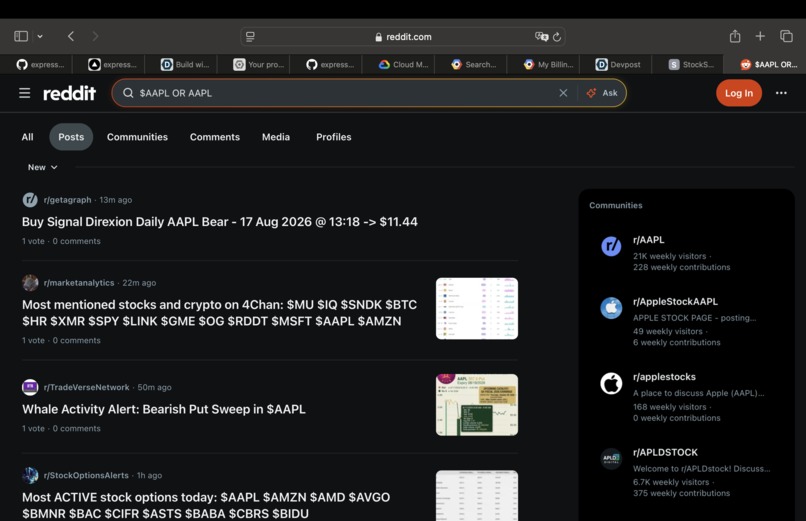The height and width of the screenshot is (521, 806).
Task: Go to Reddit home via logo
Action: [69, 93]
